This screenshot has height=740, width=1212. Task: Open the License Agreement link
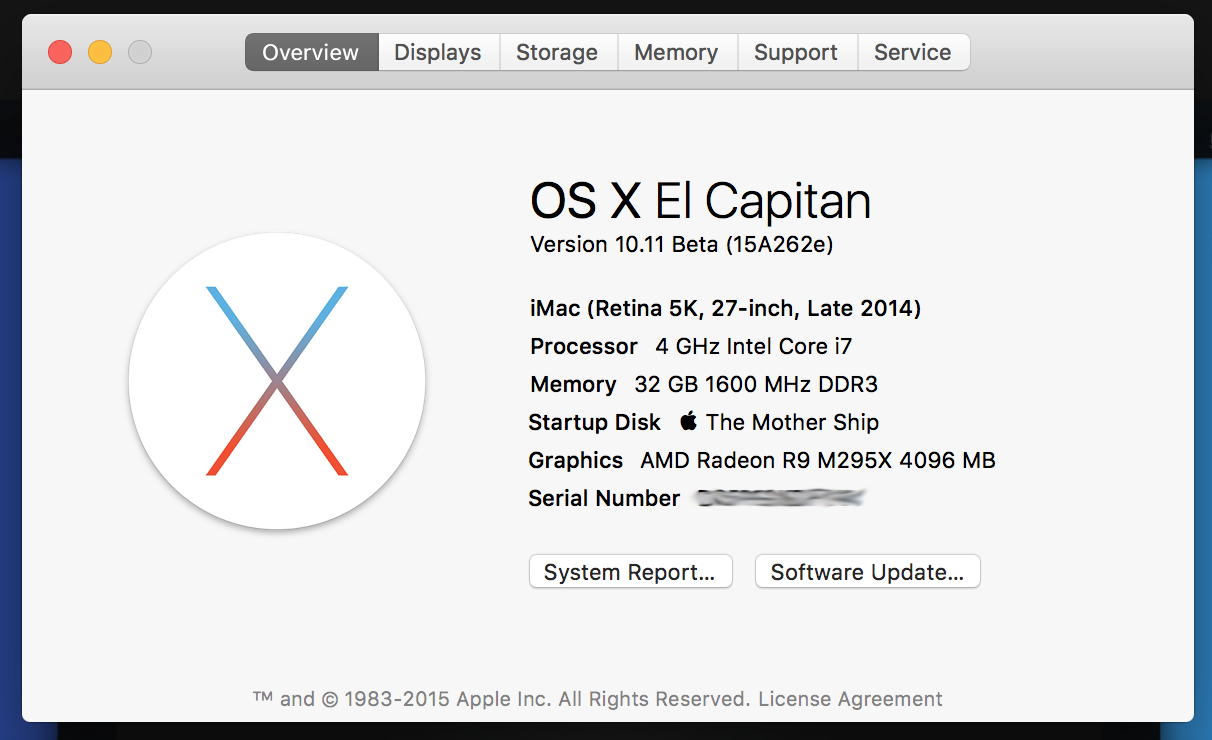(850, 699)
